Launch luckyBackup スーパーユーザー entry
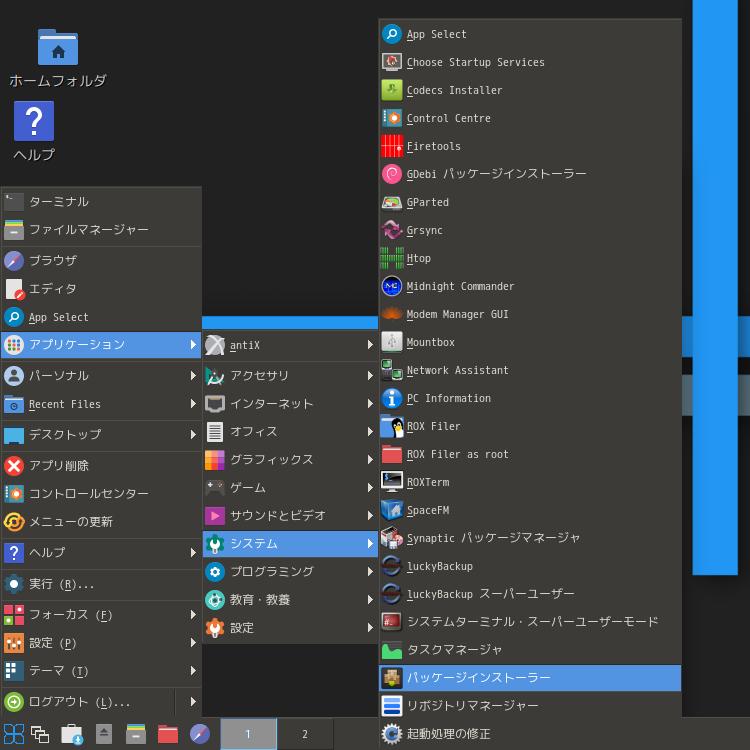This screenshot has width=750, height=750. point(530,594)
